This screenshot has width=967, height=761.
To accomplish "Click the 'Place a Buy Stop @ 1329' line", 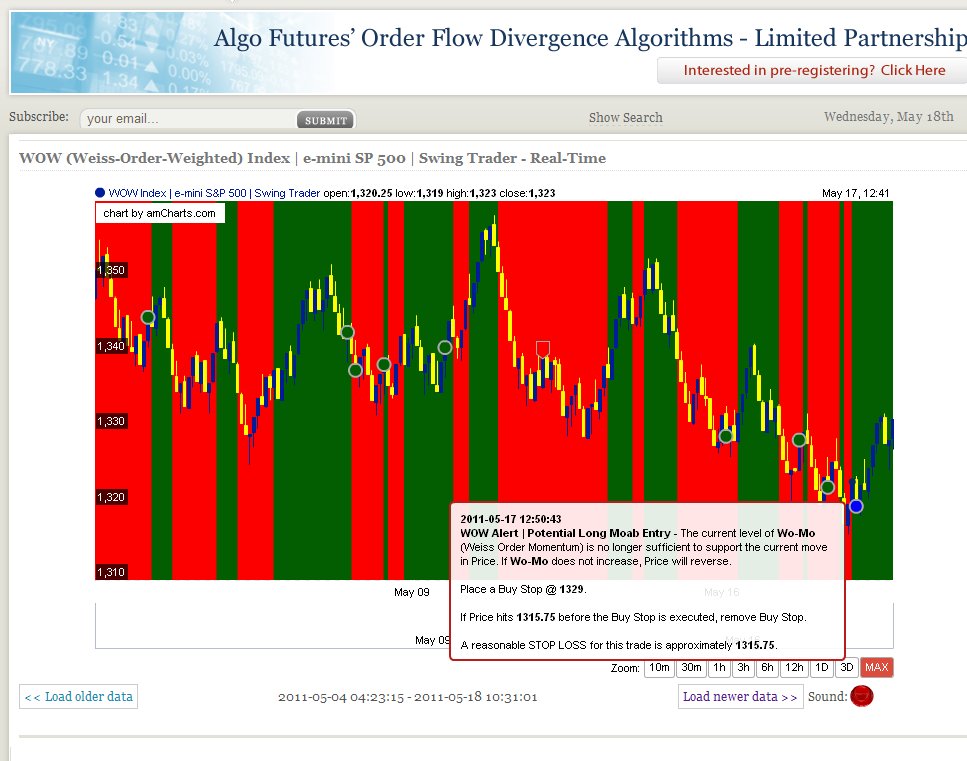I will 523,589.
